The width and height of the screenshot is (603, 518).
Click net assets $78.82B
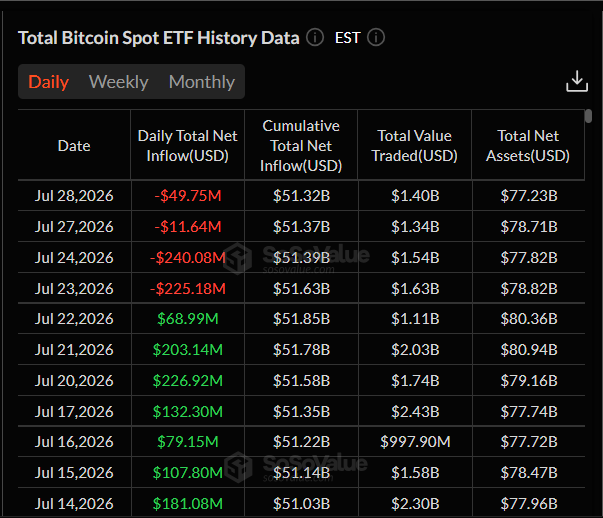coord(529,288)
